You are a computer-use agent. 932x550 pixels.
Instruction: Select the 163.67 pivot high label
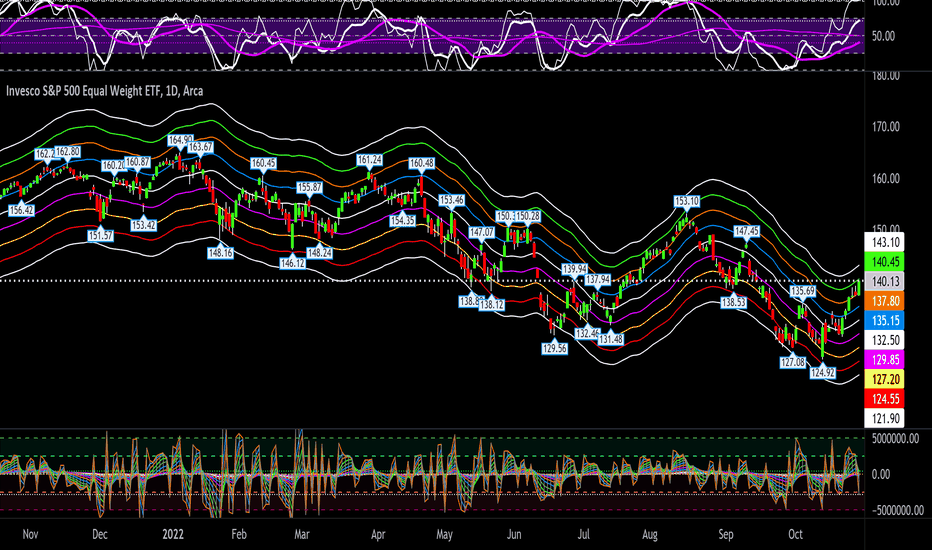[x=200, y=147]
